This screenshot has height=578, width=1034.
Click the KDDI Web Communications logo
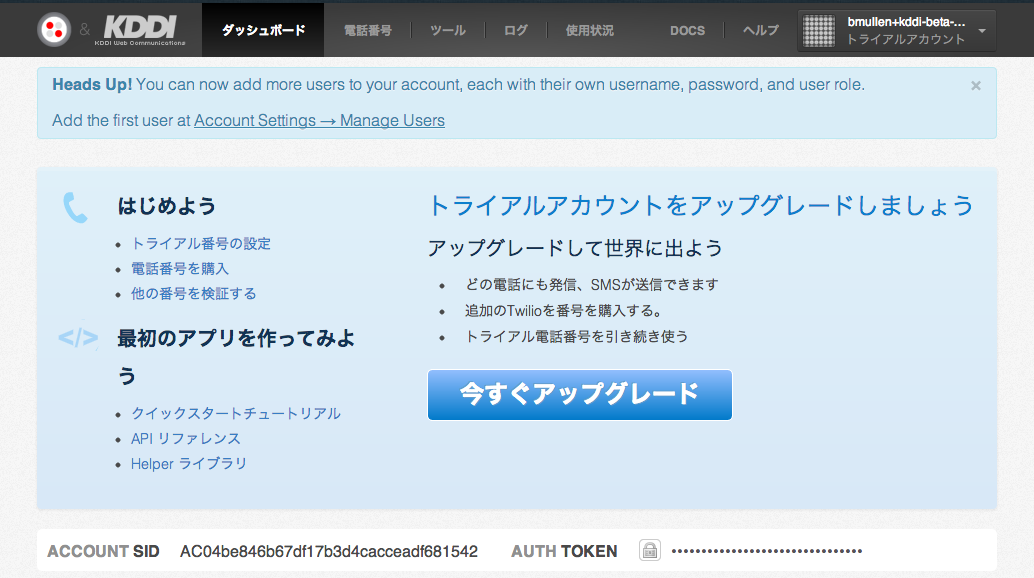pyautogui.click(x=140, y=30)
